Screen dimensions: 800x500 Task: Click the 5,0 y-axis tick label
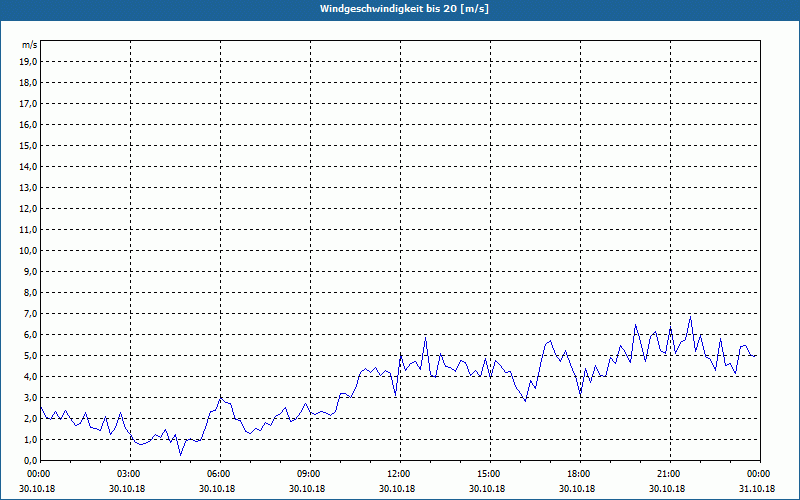coord(29,355)
